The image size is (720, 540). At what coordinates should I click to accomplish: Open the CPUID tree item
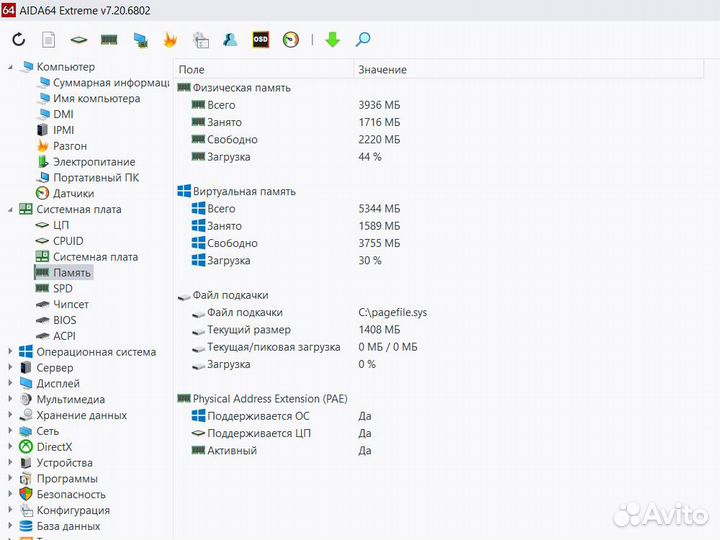tap(60, 241)
